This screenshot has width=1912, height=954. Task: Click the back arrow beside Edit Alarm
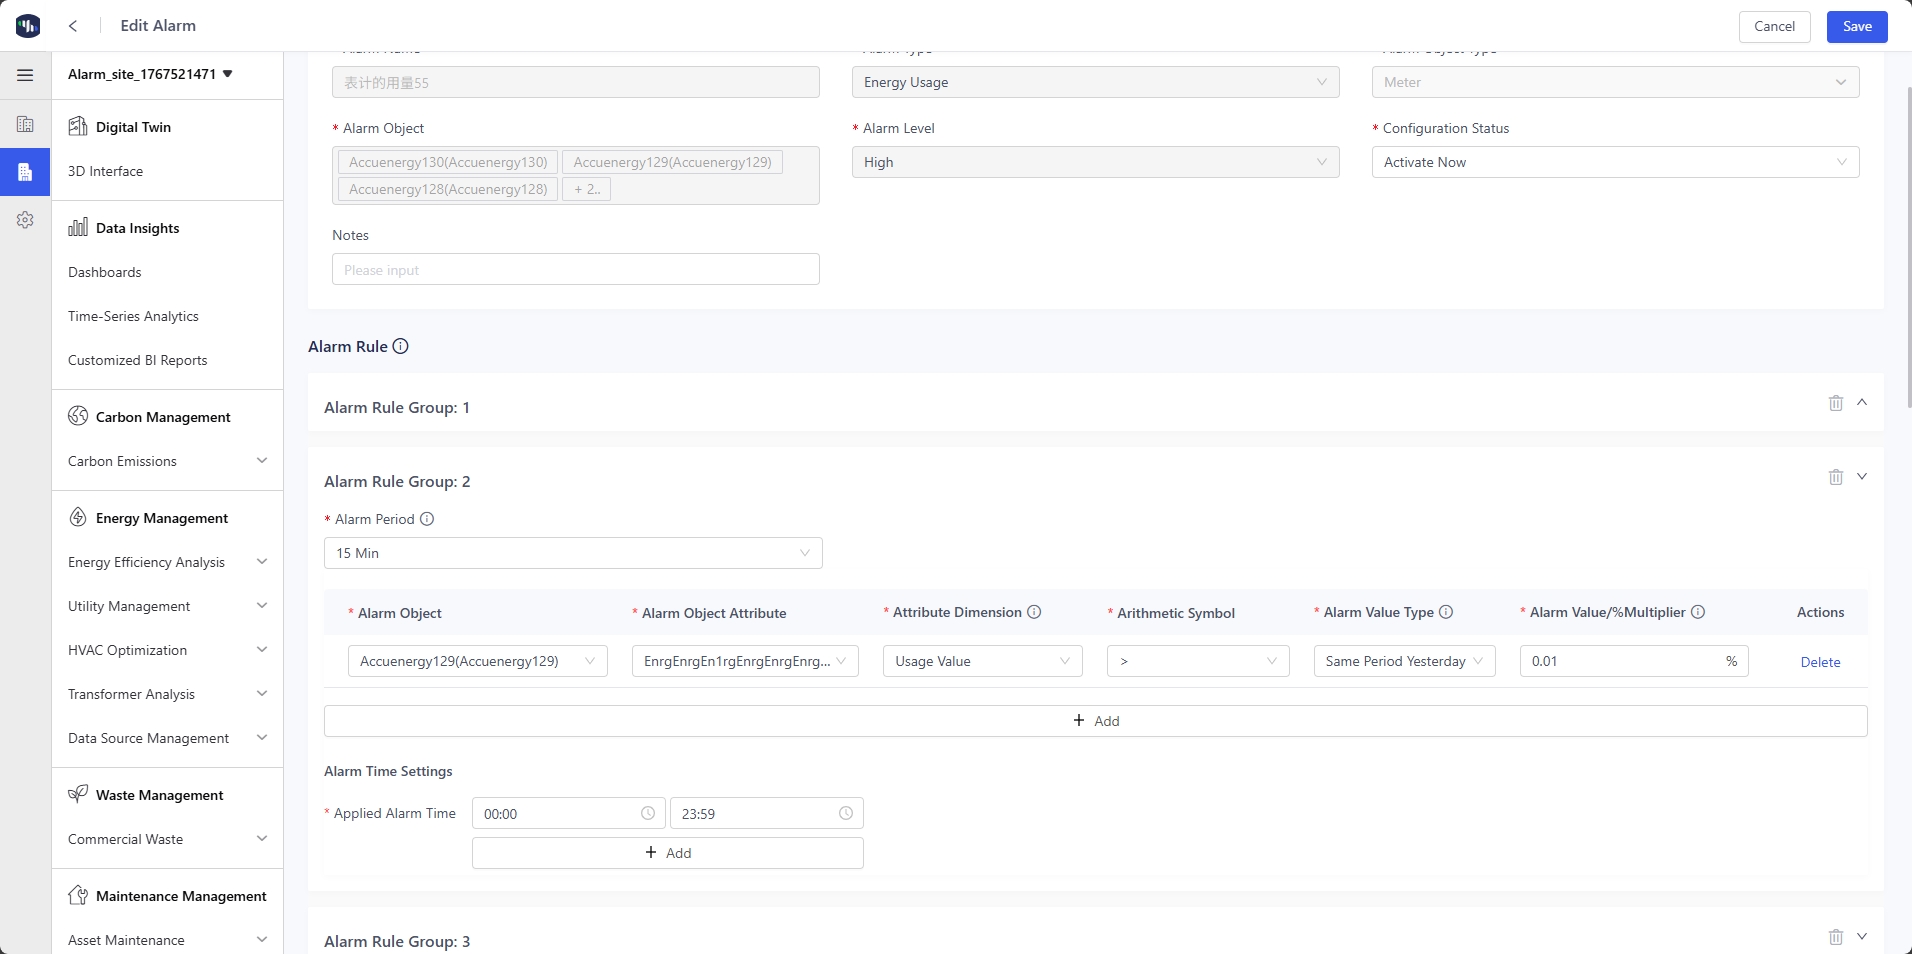pyautogui.click(x=73, y=26)
